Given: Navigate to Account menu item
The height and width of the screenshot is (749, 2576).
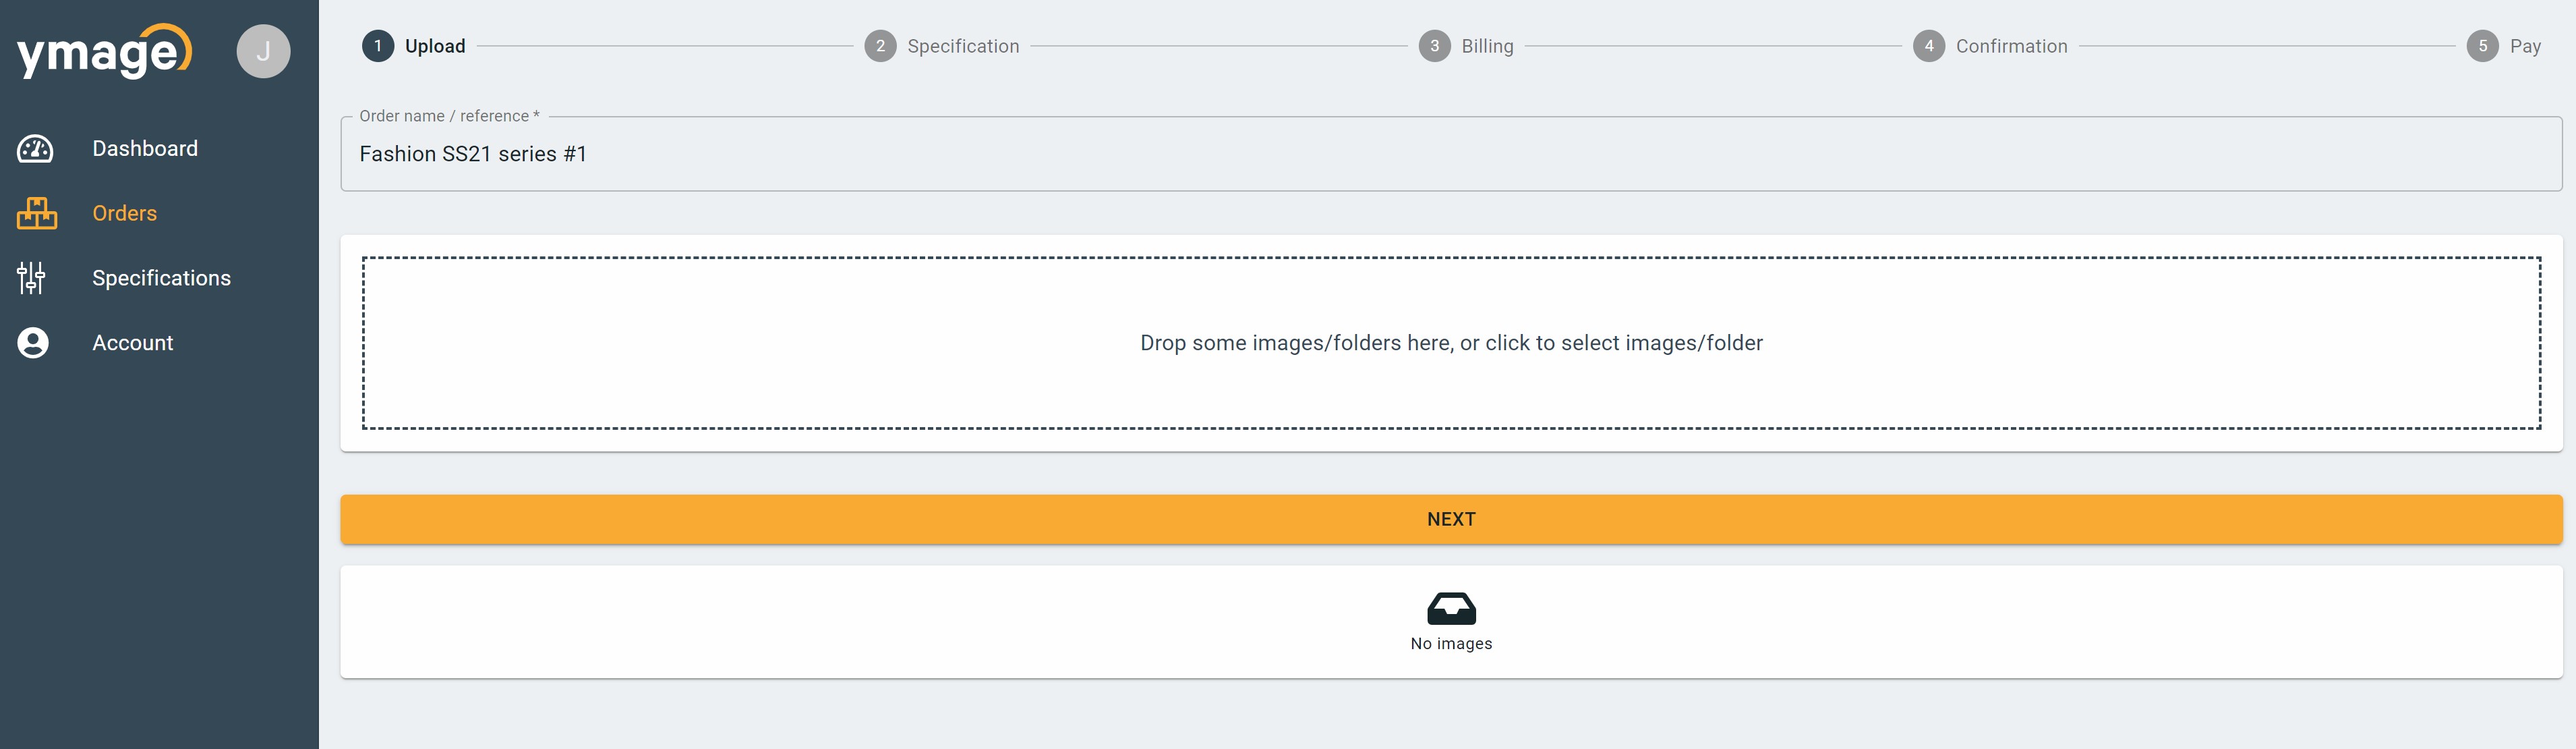Looking at the screenshot, I should (x=132, y=343).
